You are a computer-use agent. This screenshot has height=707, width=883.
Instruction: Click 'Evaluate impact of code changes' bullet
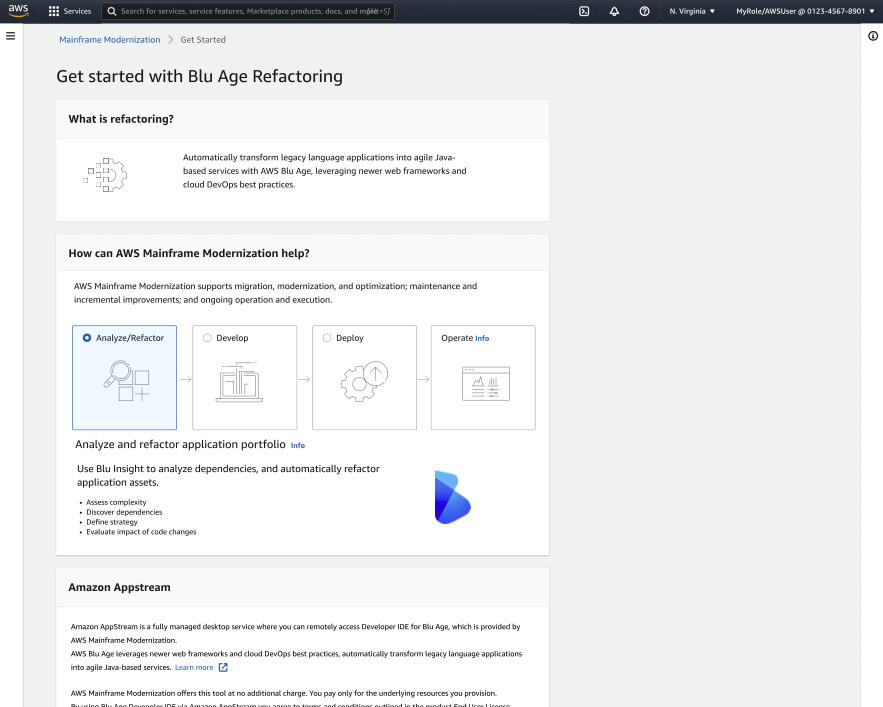[141, 532]
